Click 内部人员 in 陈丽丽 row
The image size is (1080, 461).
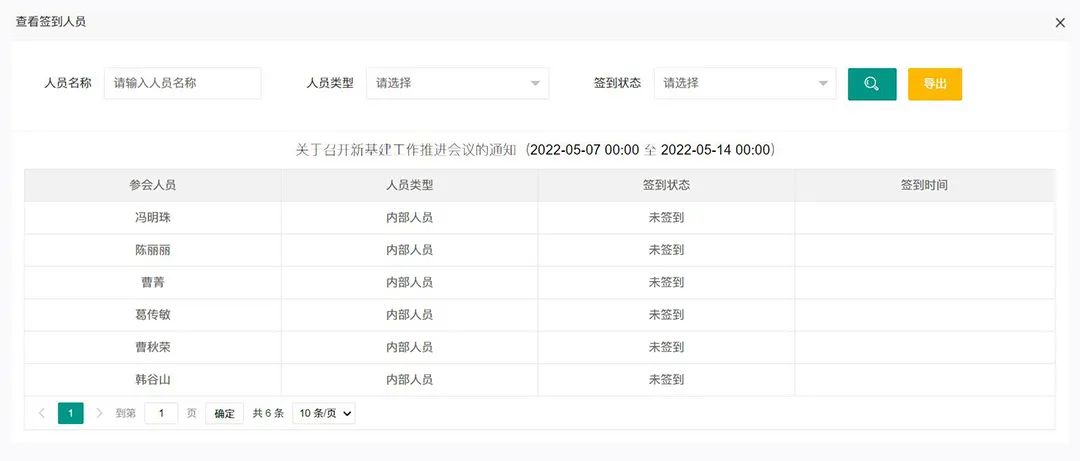pyautogui.click(x=409, y=250)
